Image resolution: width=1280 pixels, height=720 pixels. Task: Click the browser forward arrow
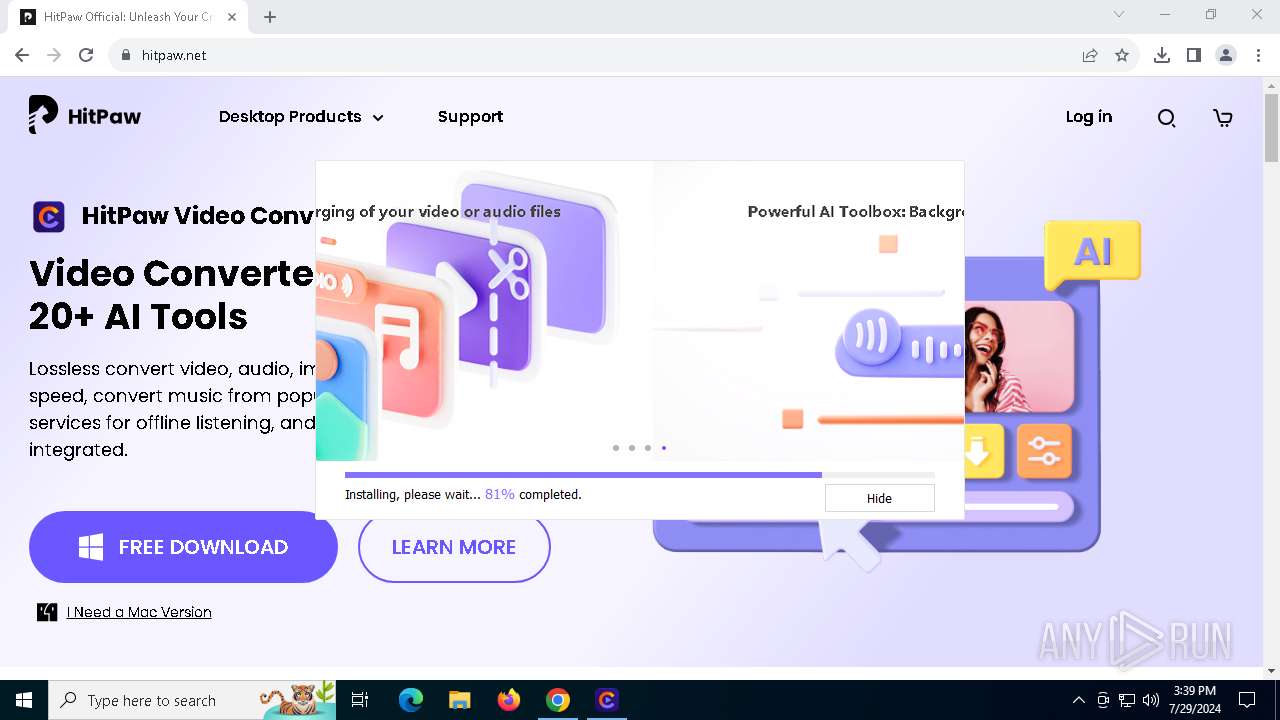54,55
